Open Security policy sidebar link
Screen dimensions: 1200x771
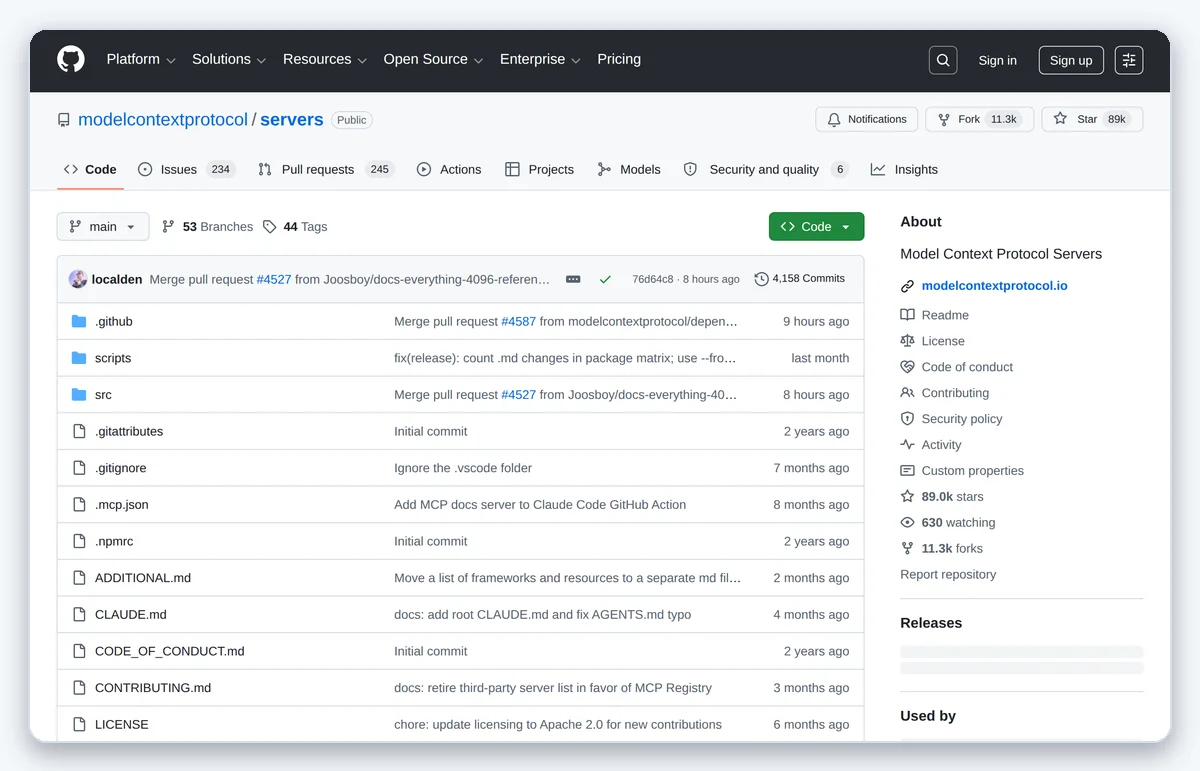tap(951, 419)
